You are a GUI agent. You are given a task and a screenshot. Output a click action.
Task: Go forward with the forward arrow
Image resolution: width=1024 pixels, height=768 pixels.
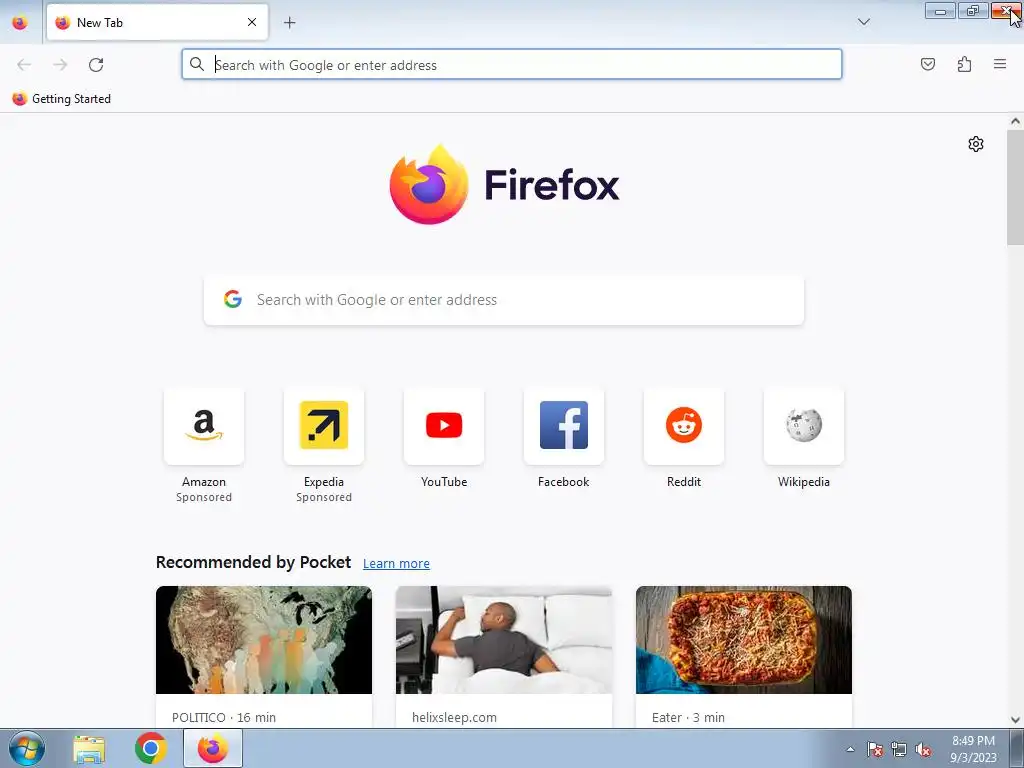(x=60, y=64)
